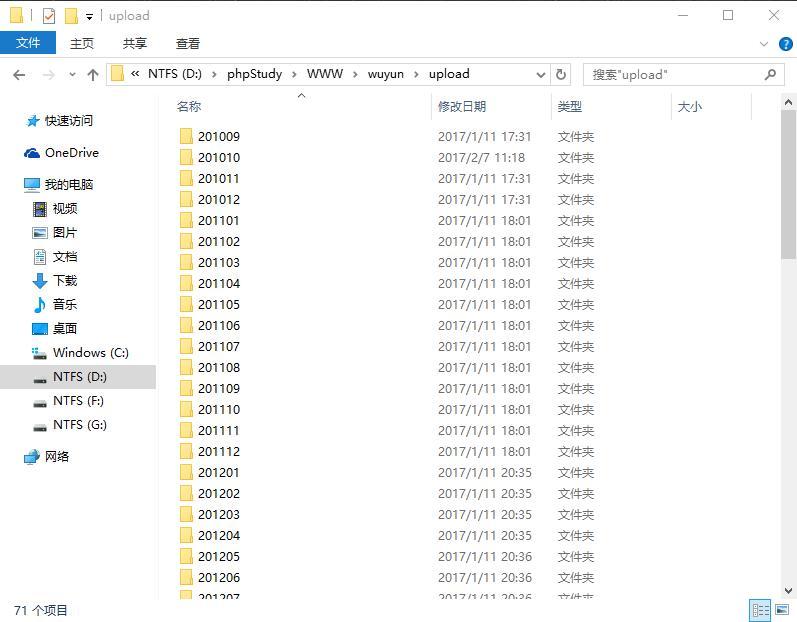Switch to details view icon
The width and height of the screenshot is (797, 622).
click(x=761, y=610)
